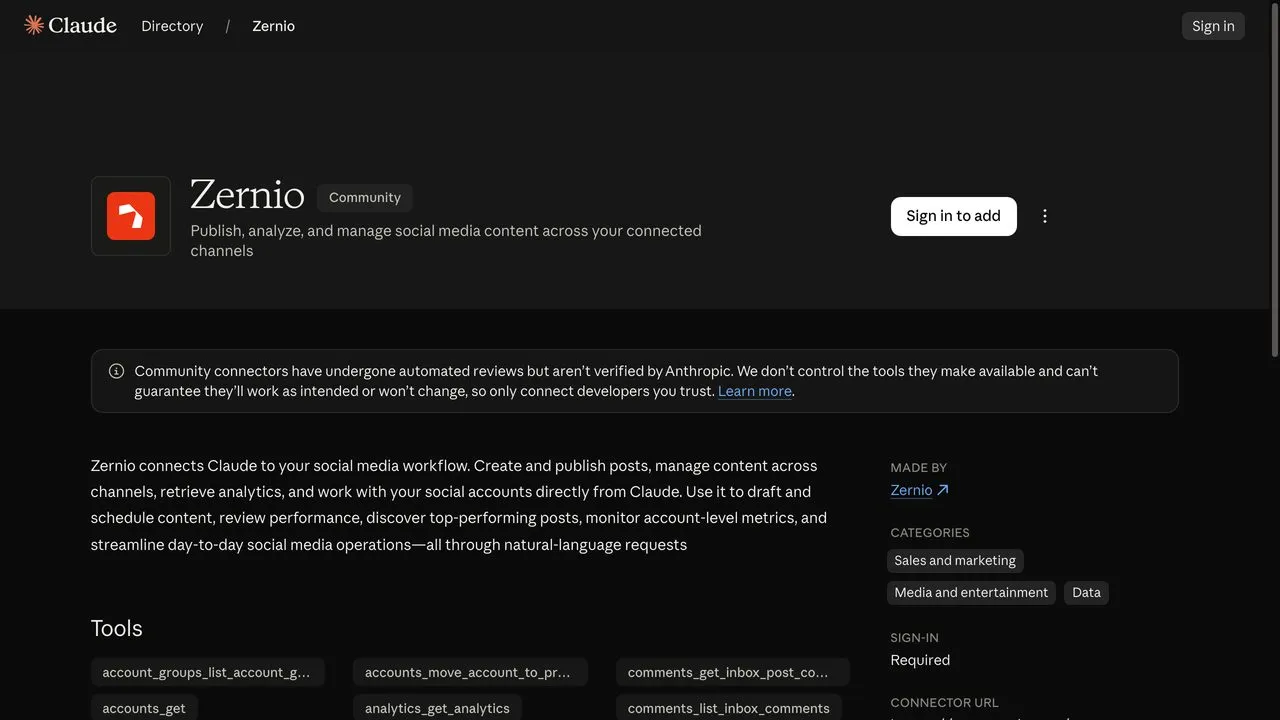This screenshot has height=720, width=1280.
Task: Click the Zernio page title heading
Action: (x=247, y=194)
